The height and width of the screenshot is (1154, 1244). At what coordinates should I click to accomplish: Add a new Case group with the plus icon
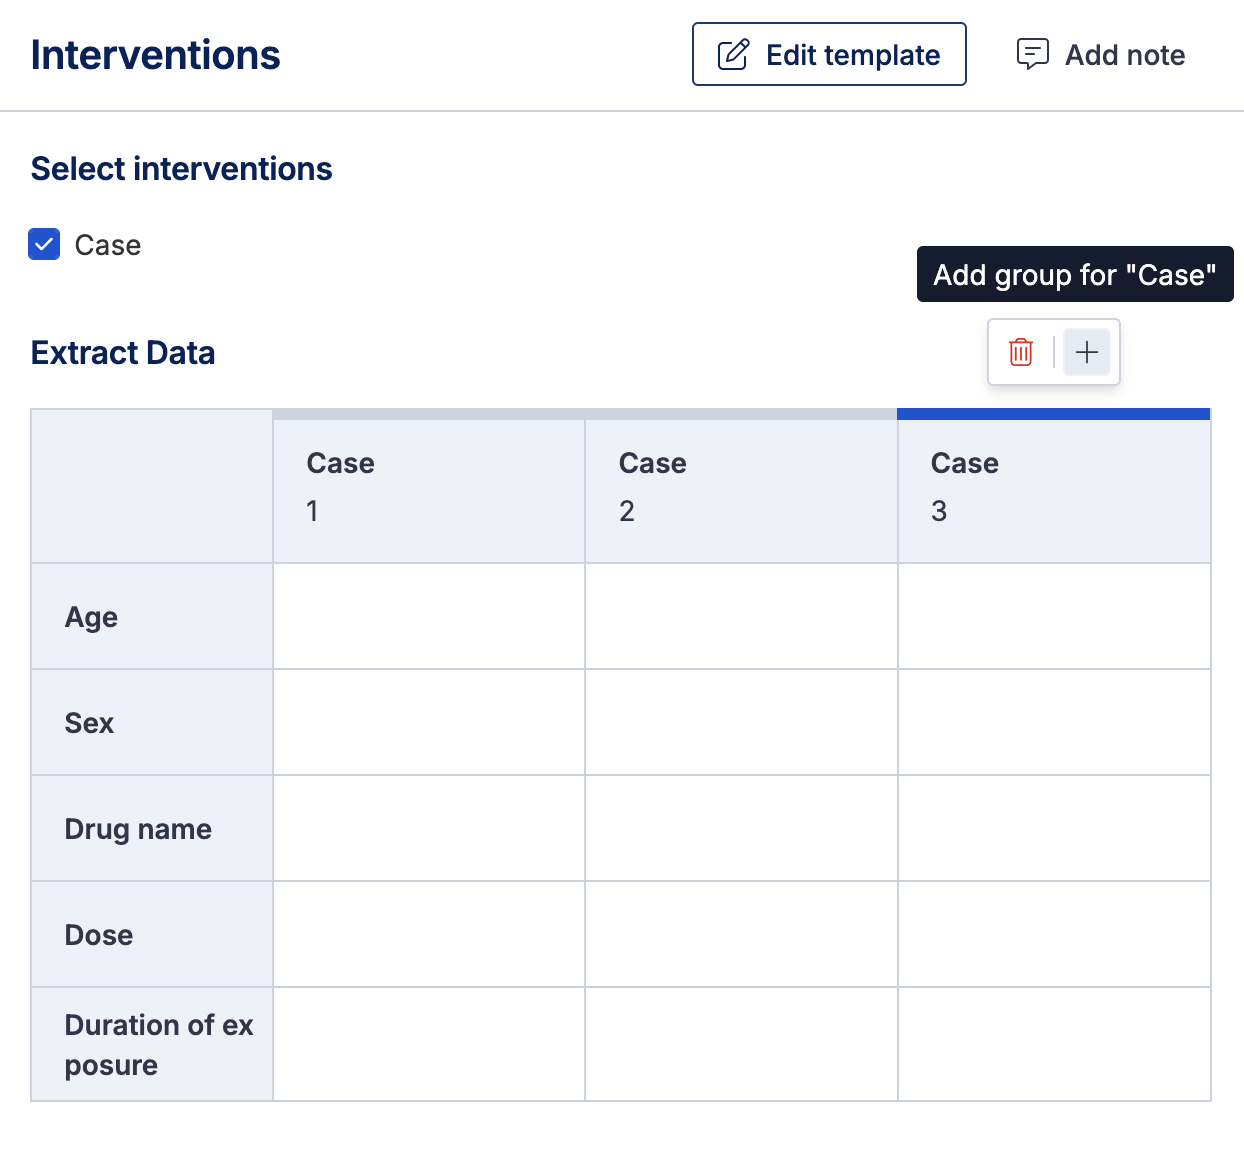pos(1087,352)
